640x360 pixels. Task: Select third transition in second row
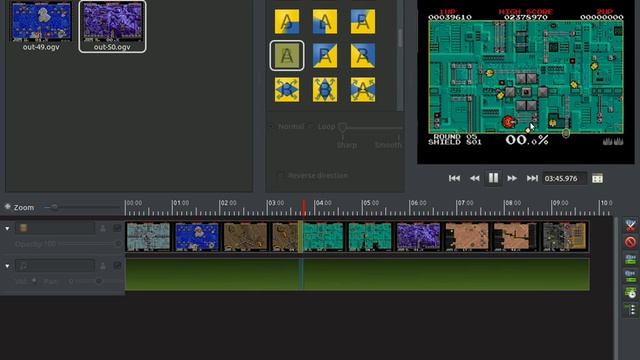tap(363, 56)
